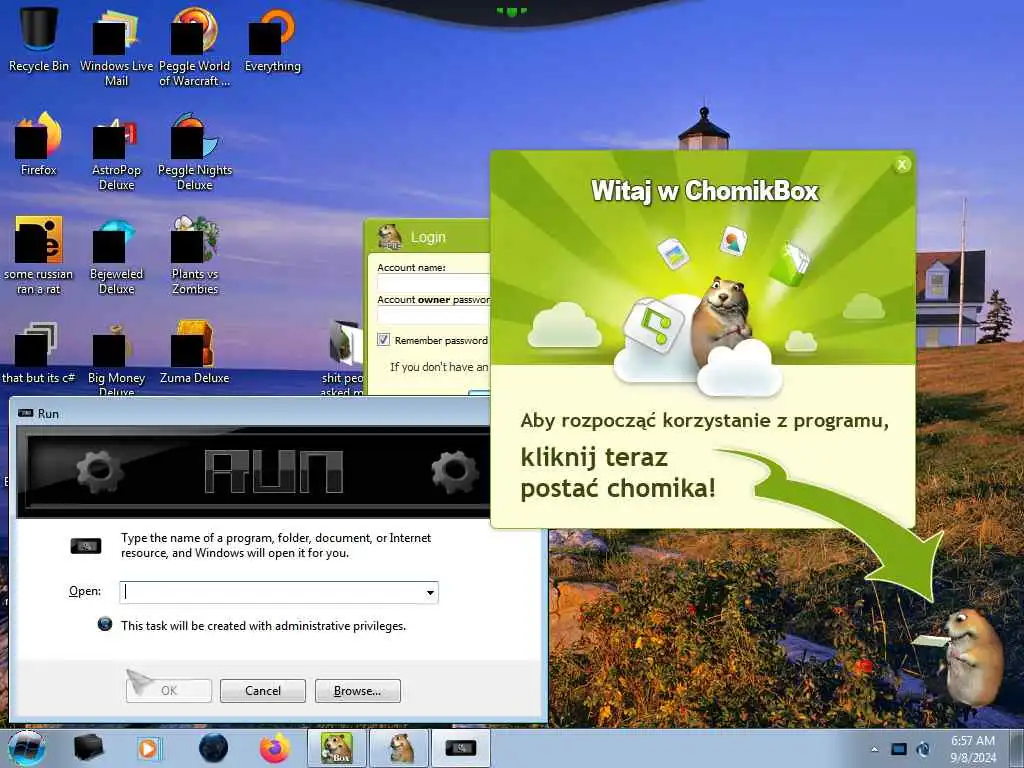Click the ChomikBox hamster logo in Login
The width and height of the screenshot is (1024, 768).
click(x=391, y=237)
